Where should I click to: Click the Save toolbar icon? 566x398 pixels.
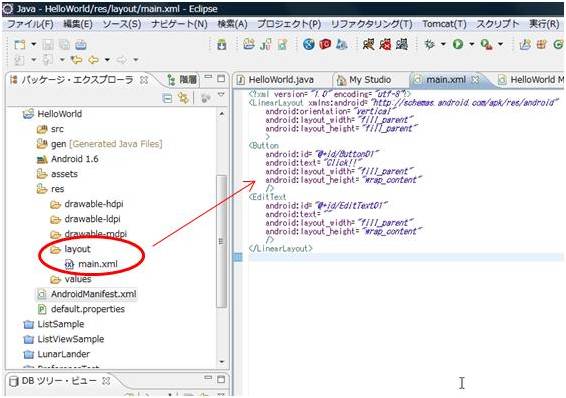tap(48, 45)
